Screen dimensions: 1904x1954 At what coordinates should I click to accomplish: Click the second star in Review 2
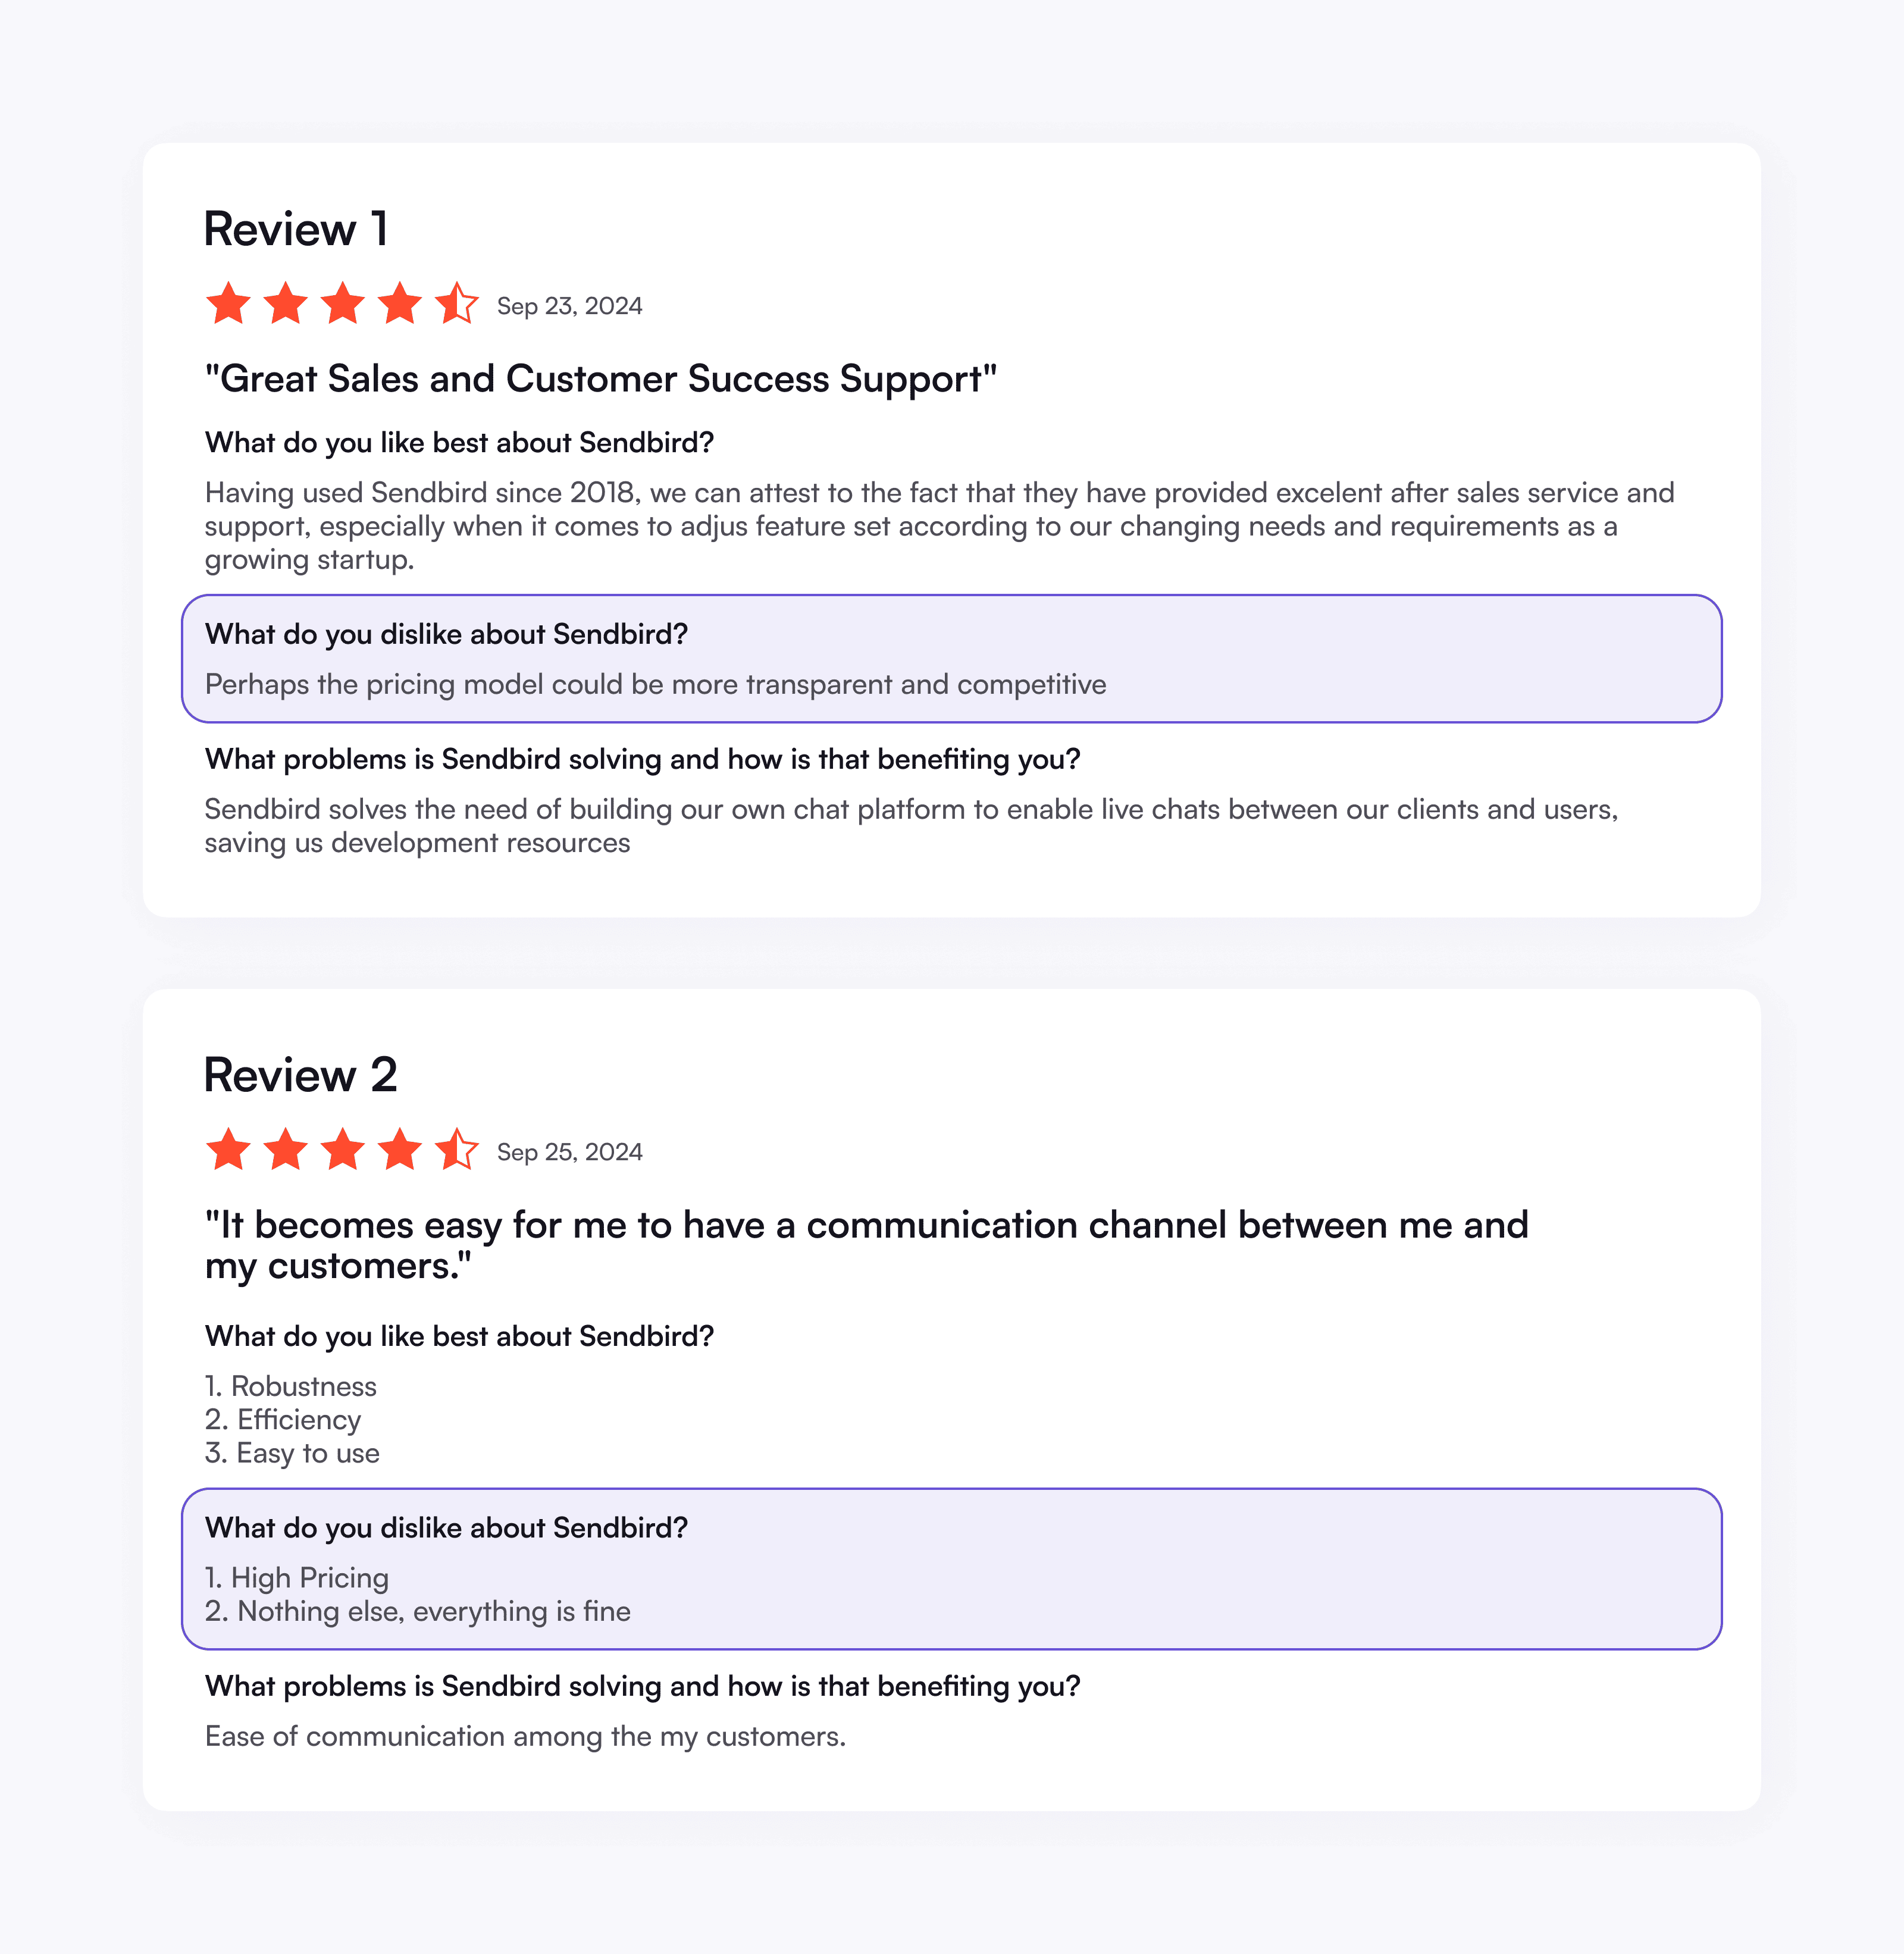pos(286,1150)
